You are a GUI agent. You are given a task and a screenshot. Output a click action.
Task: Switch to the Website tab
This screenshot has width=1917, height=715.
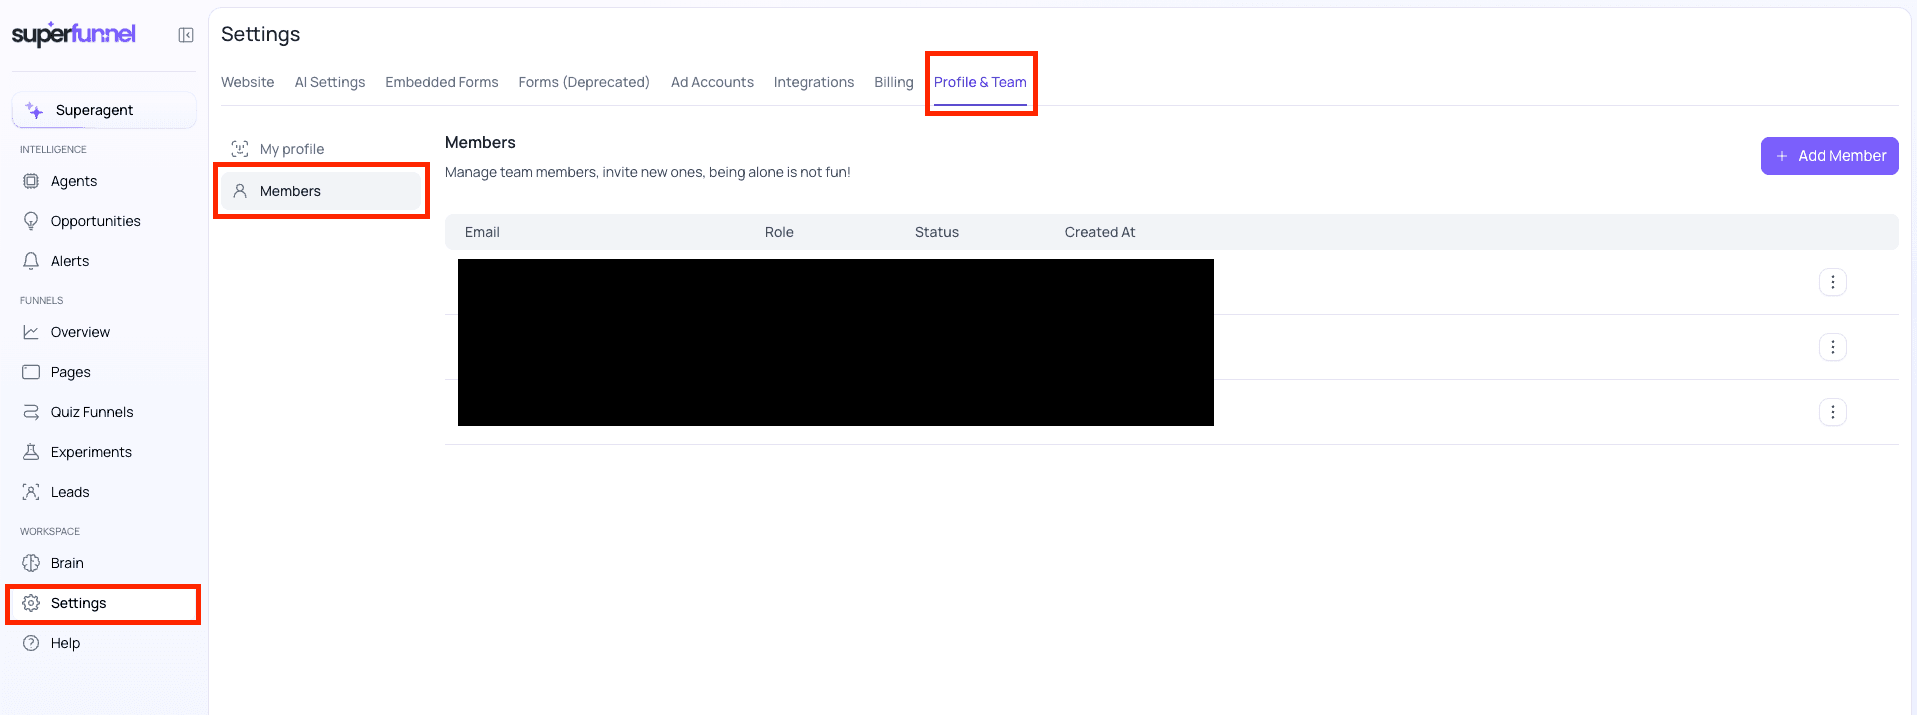click(x=247, y=82)
